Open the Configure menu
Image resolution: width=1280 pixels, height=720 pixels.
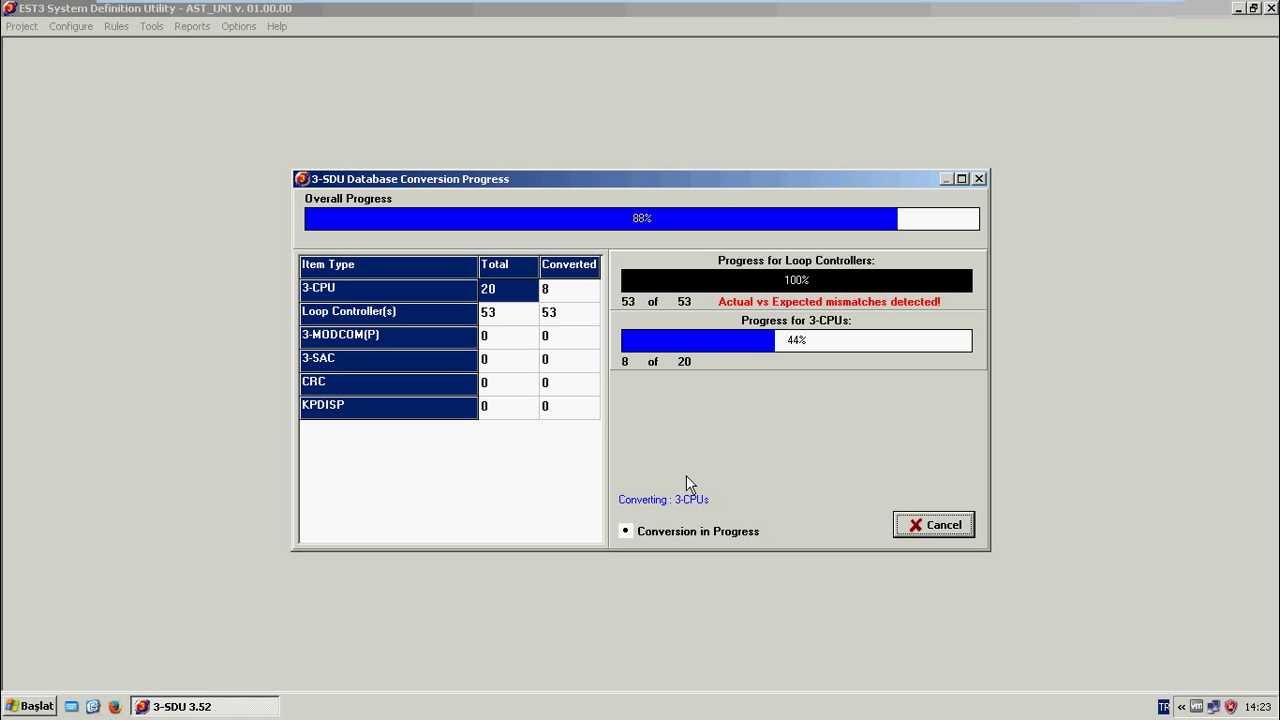(x=71, y=26)
